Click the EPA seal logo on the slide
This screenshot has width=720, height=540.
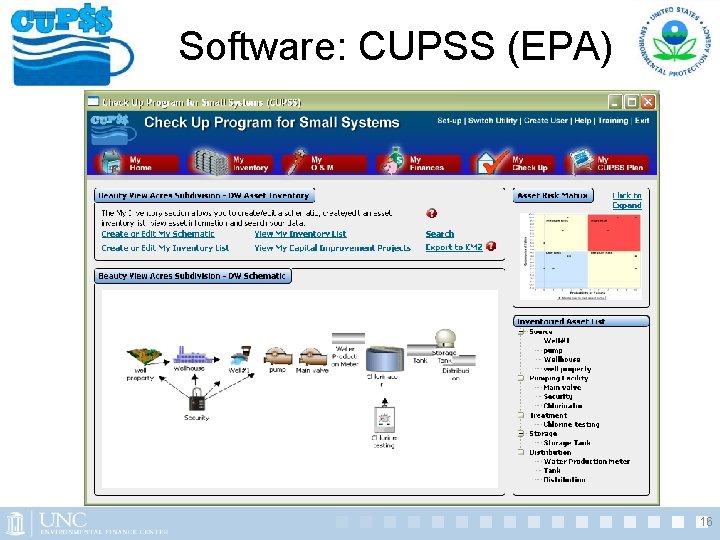675,42
